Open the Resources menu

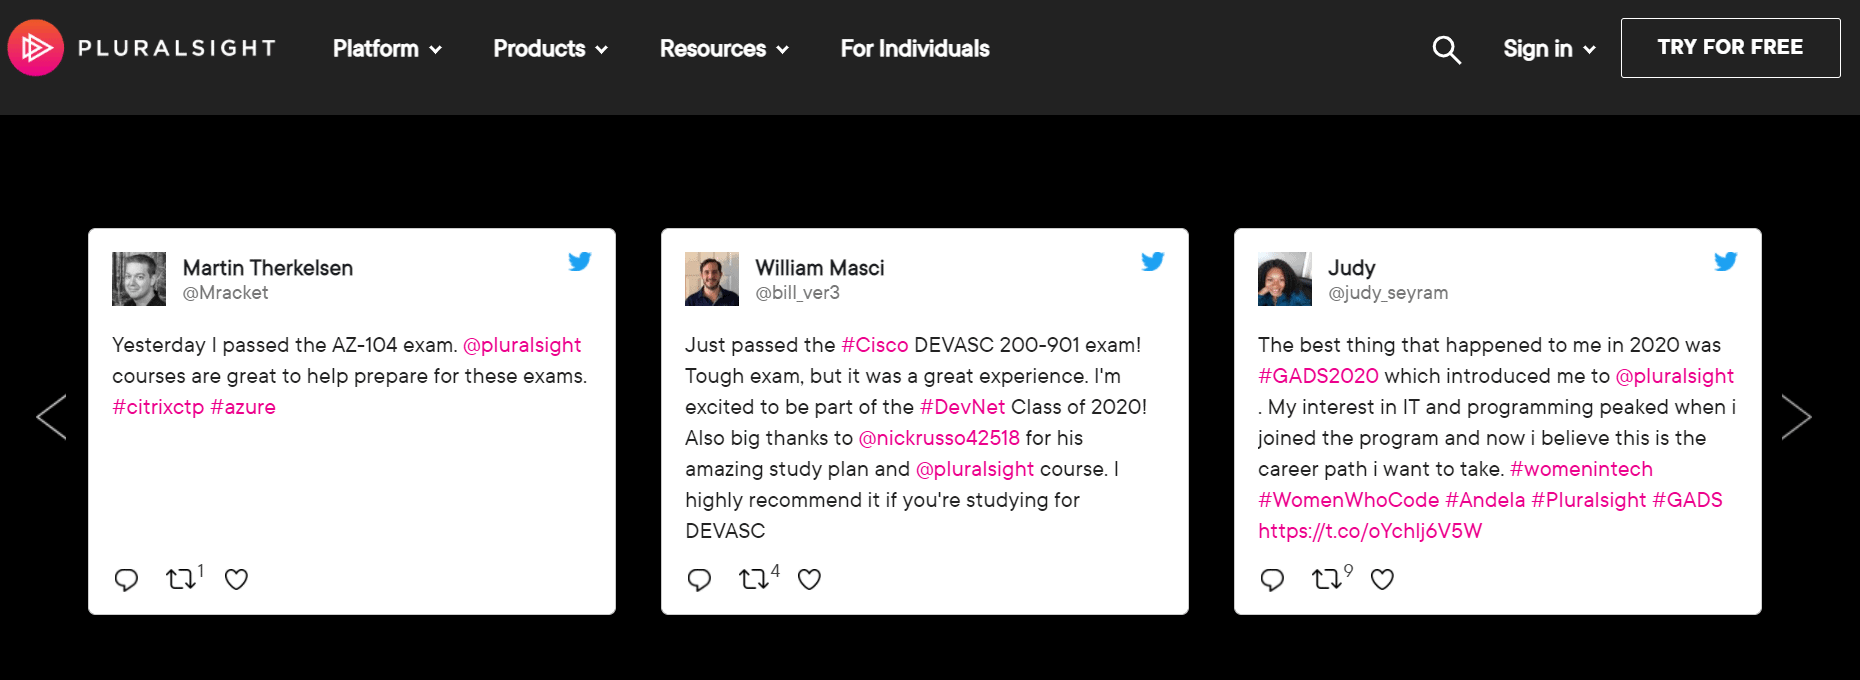tap(724, 49)
